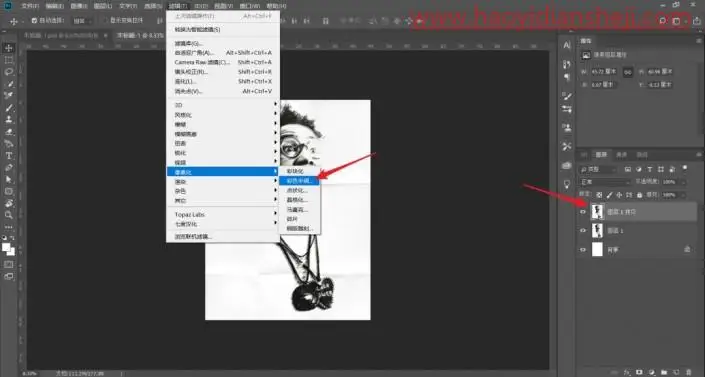Choose Camera Raw filter menu item
The width and height of the screenshot is (705, 377).
point(223,62)
